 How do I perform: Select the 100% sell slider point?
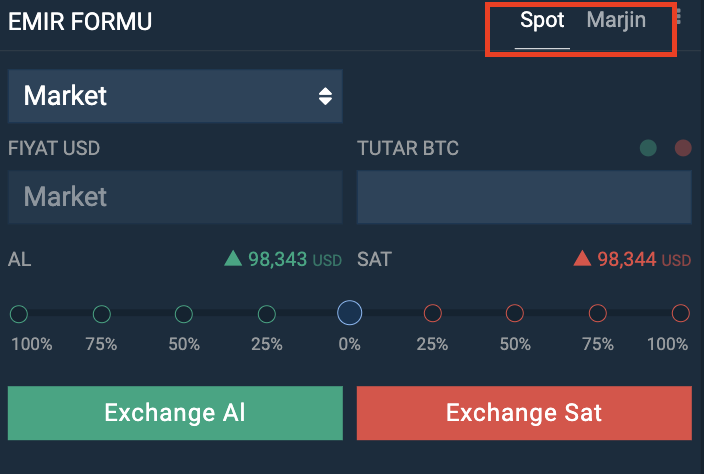coord(681,313)
